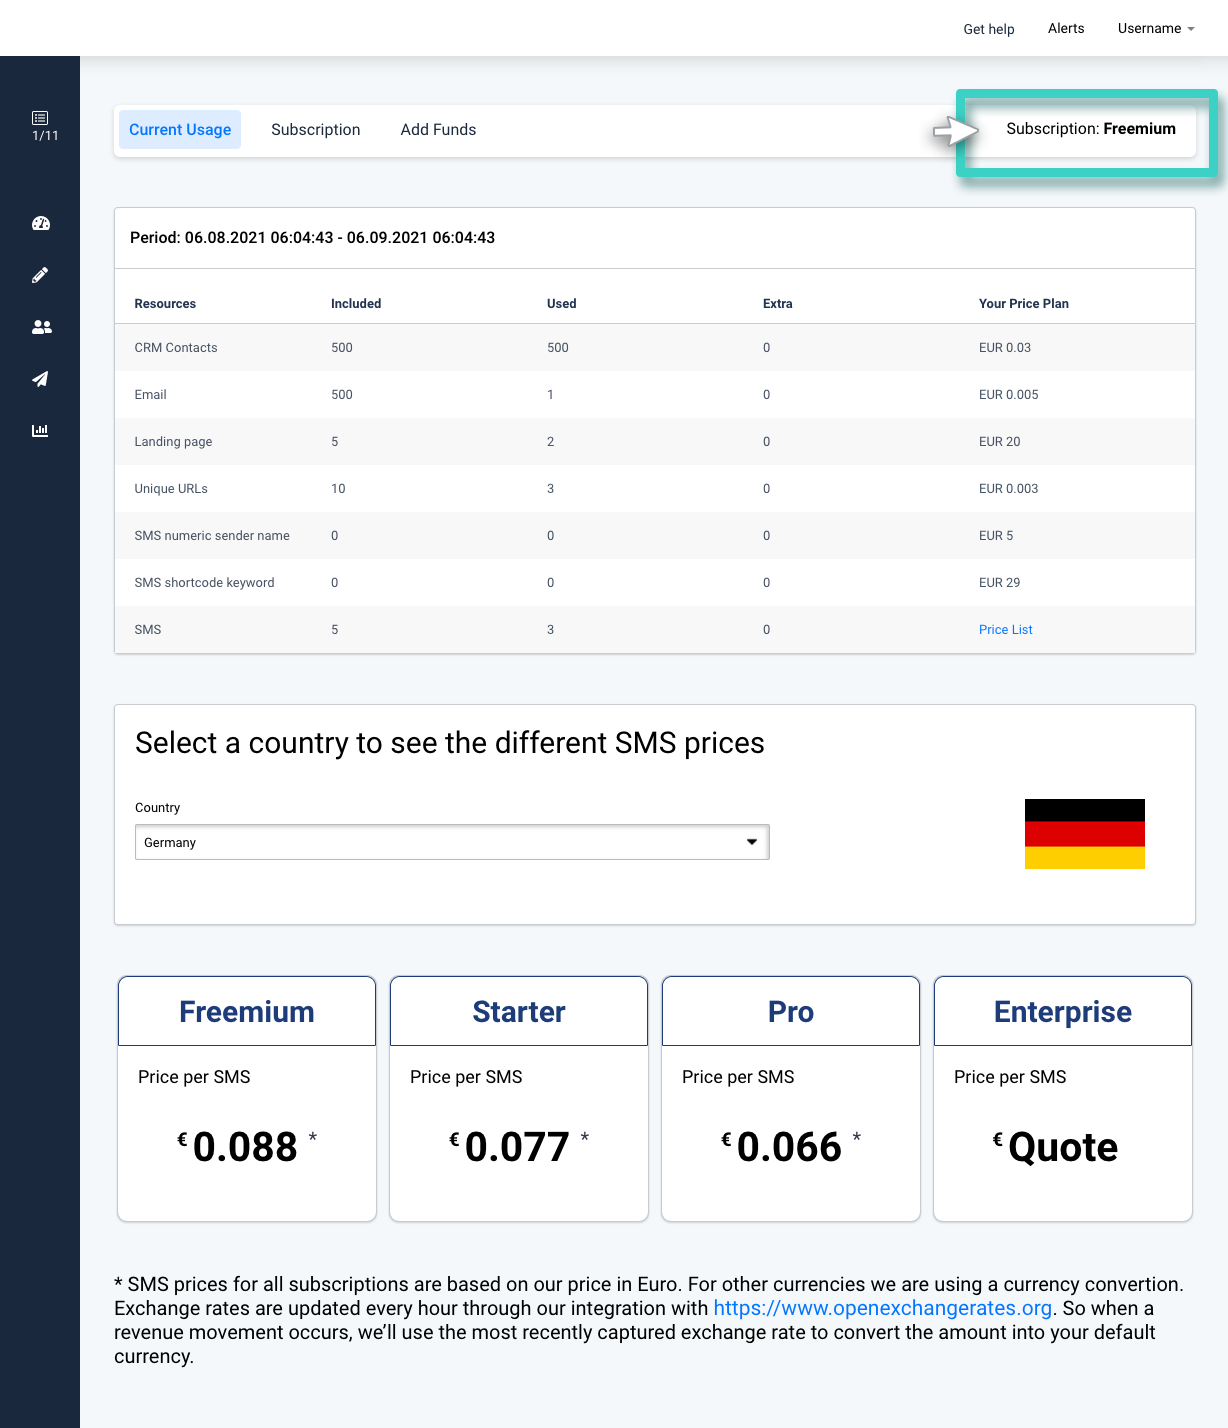
Task: Click the Price List link
Action: click(1006, 630)
